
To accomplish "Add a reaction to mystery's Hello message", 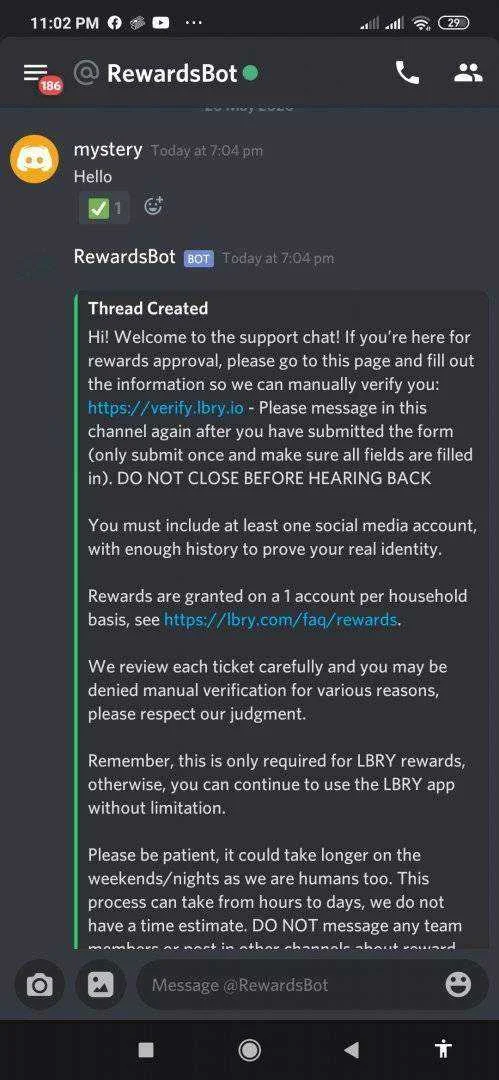I will pyautogui.click(x=153, y=206).
